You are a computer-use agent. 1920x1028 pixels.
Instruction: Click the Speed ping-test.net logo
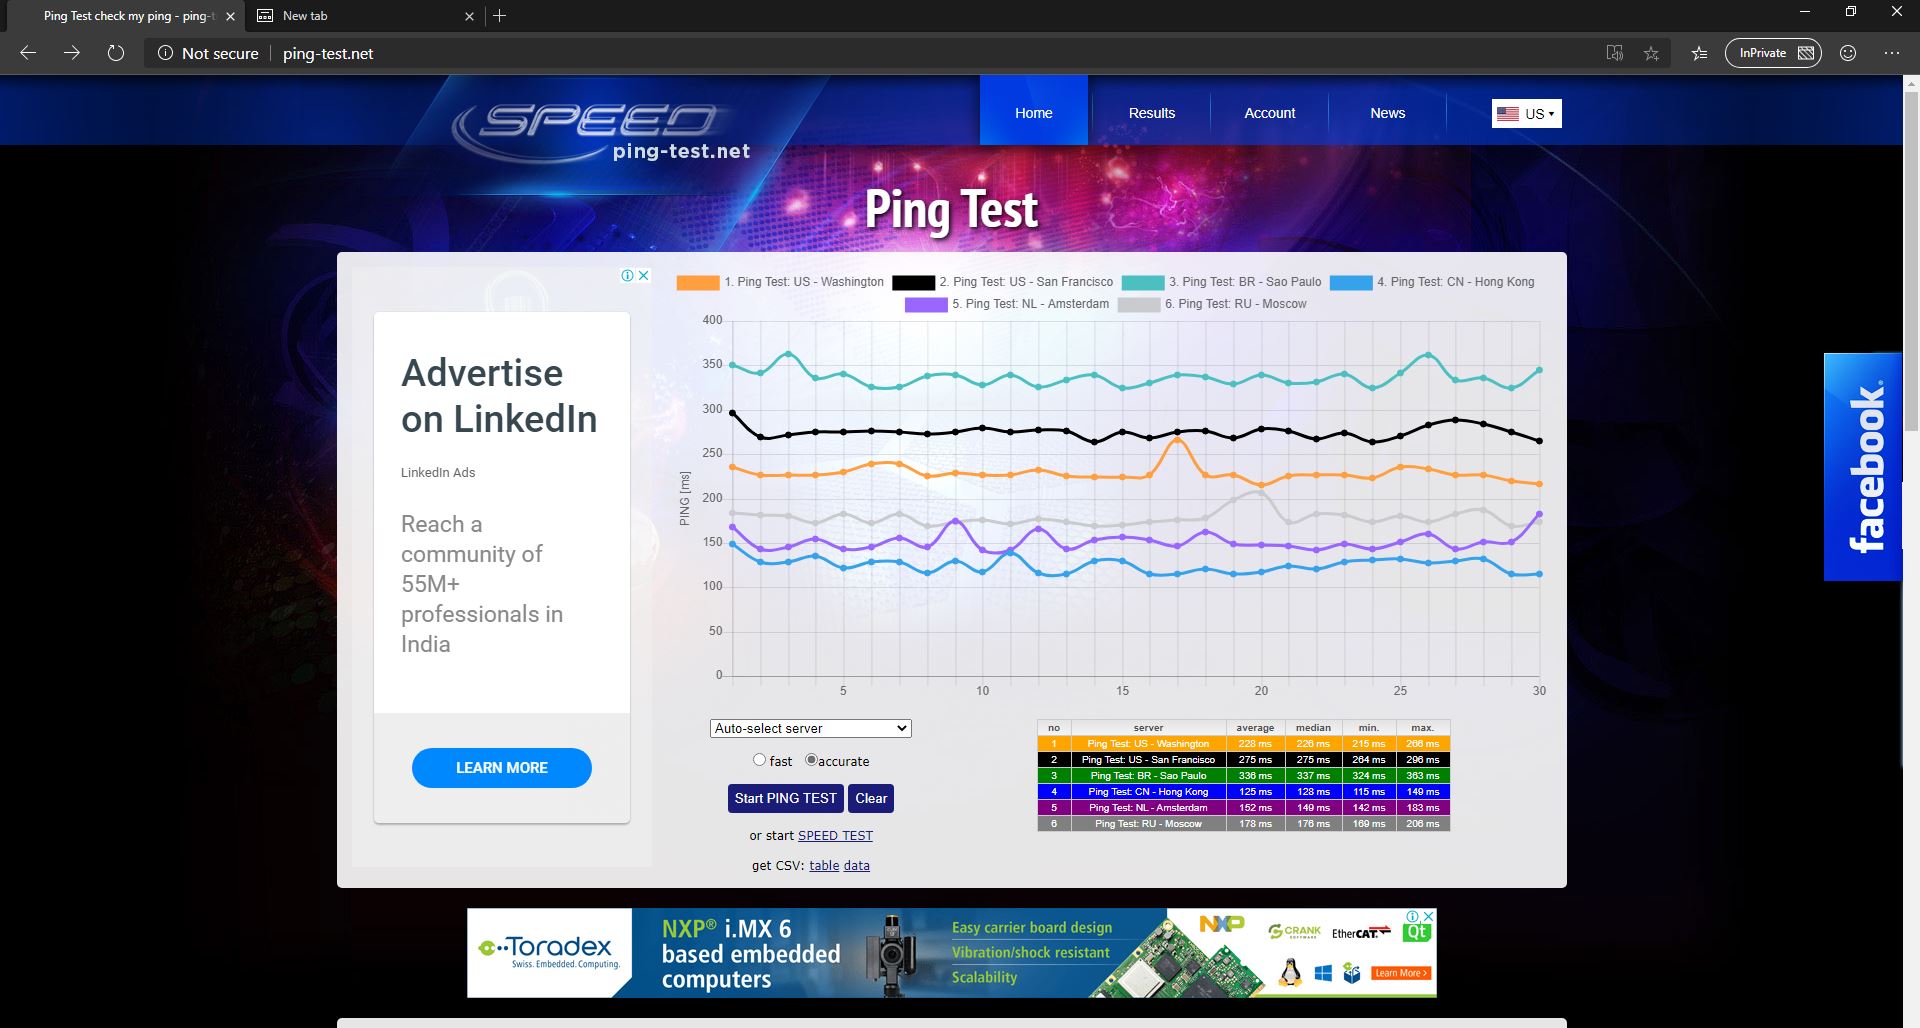[600, 132]
